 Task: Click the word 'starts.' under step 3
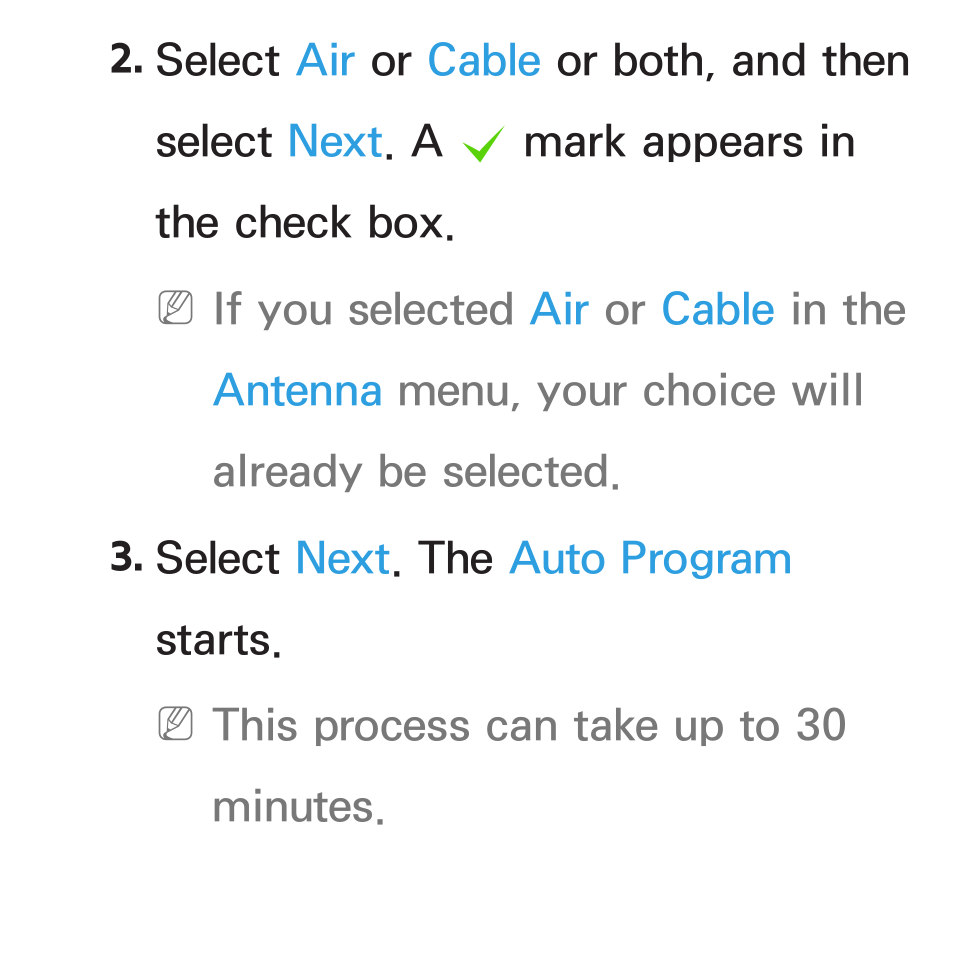pyautogui.click(x=219, y=640)
